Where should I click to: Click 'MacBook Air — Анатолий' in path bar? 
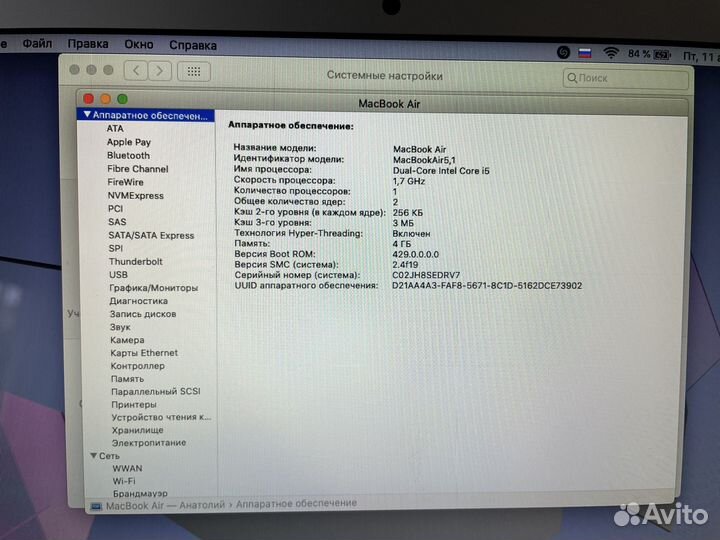(x=166, y=506)
